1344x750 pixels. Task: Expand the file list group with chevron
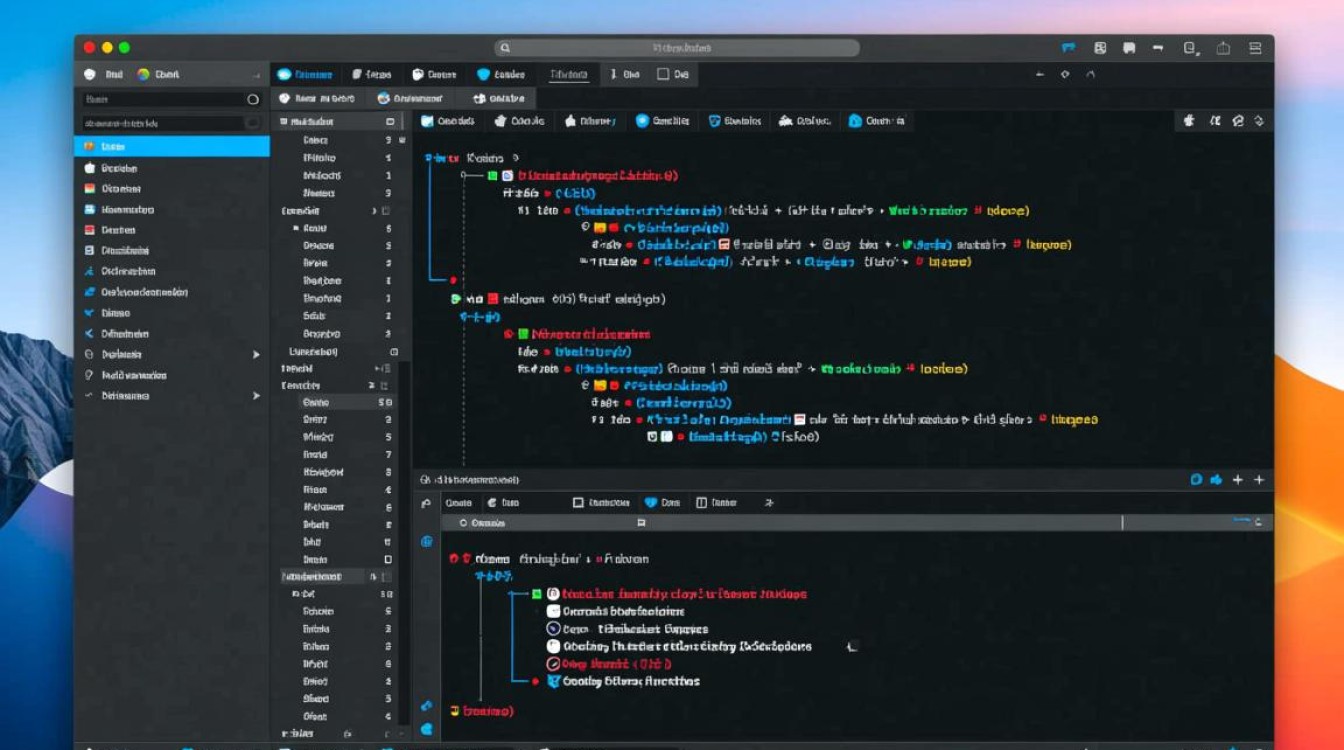[x=374, y=211]
